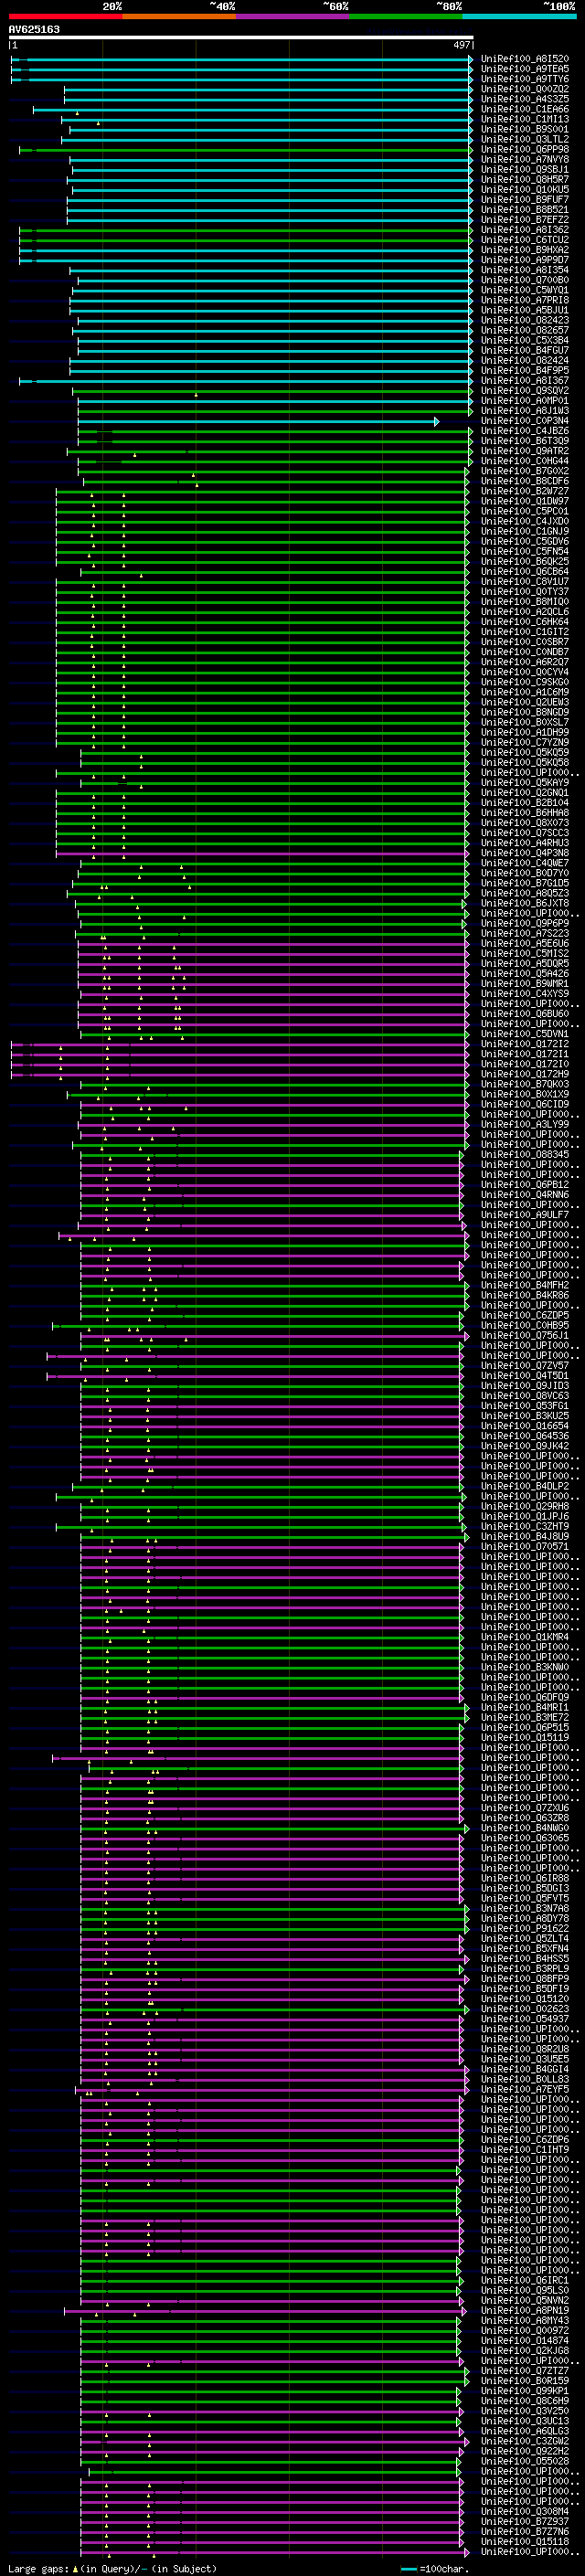
Task: Click the purple ~60% identity color band
Action: click(x=292, y=17)
